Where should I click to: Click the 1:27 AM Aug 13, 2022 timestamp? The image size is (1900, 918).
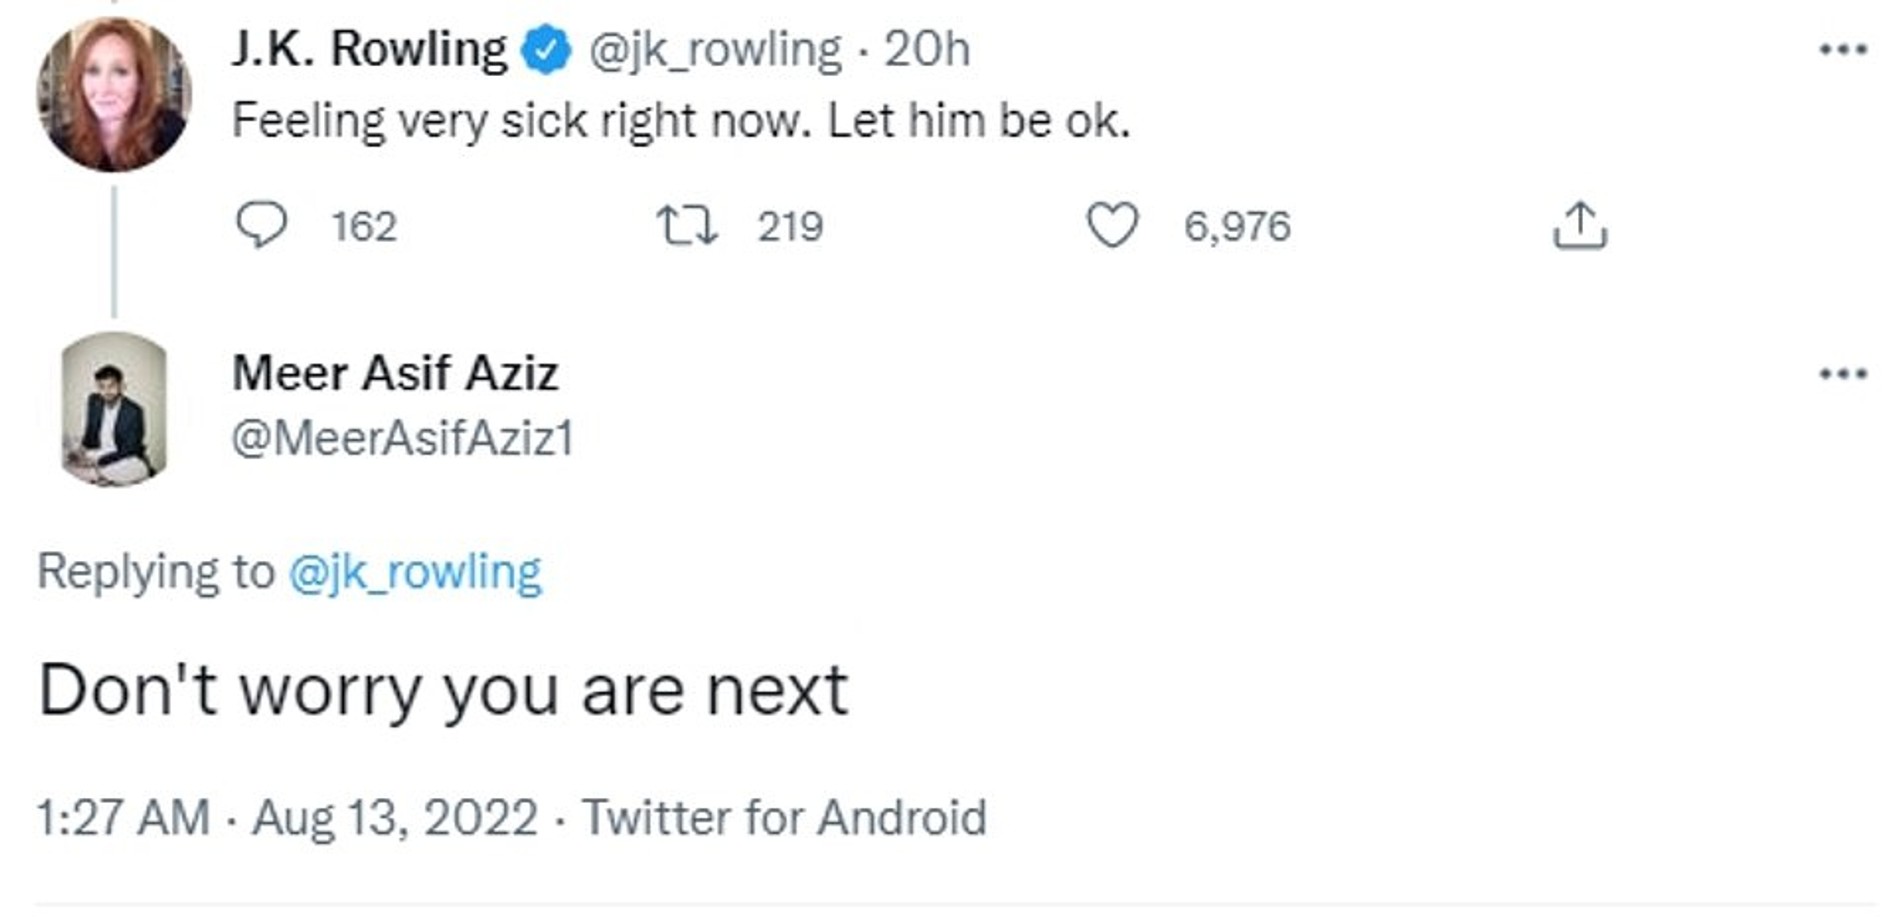pos(287,817)
